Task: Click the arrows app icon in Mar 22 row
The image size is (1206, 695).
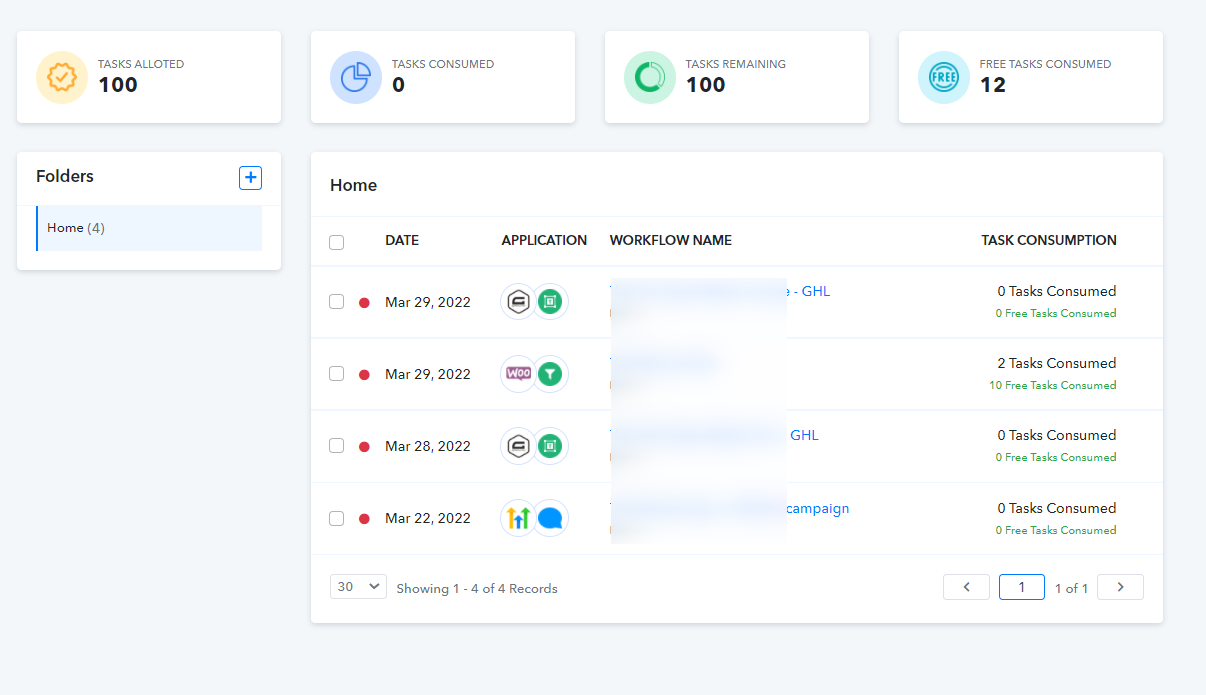Action: point(518,518)
